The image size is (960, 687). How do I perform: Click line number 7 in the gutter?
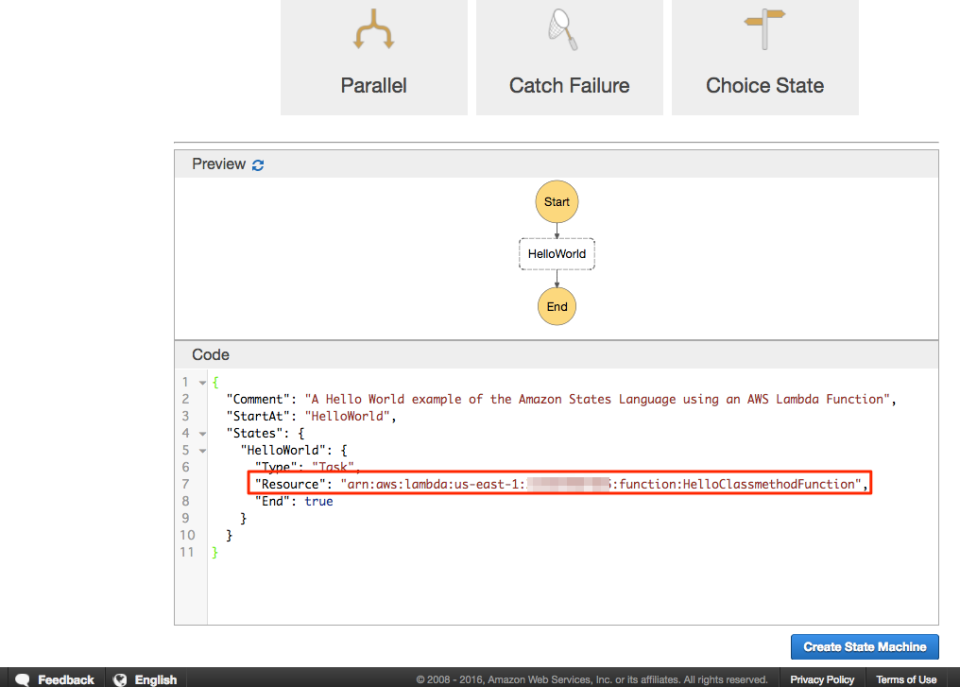pyautogui.click(x=186, y=484)
